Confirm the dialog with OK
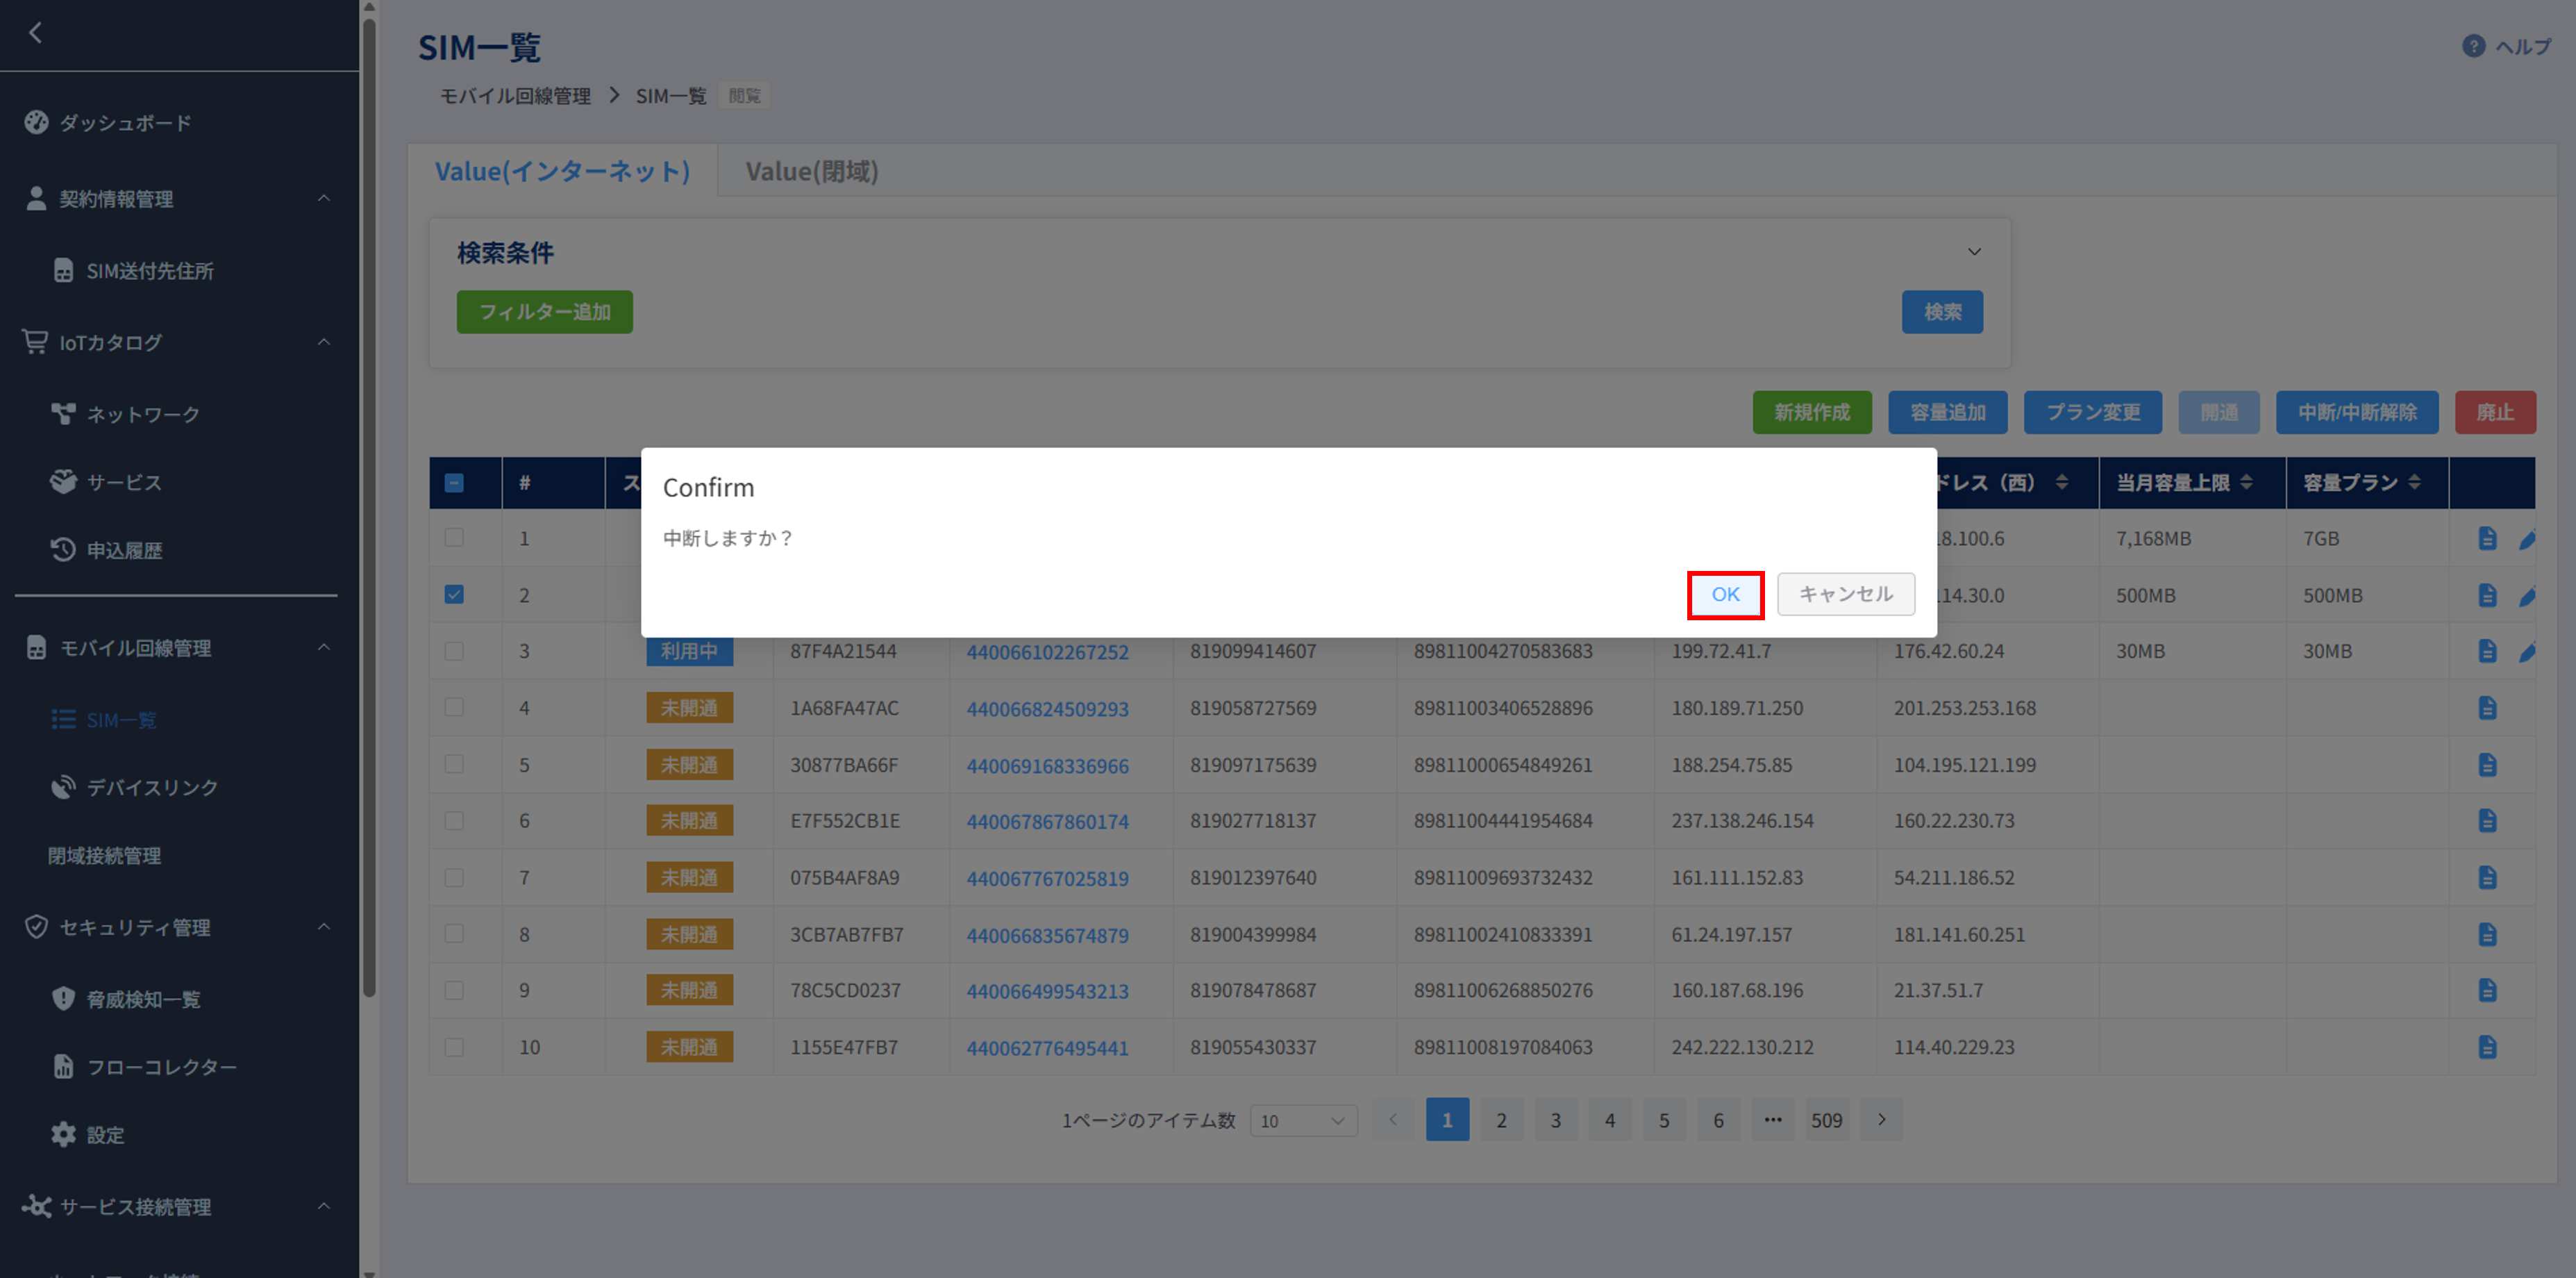2576x1278 pixels. pos(1724,594)
